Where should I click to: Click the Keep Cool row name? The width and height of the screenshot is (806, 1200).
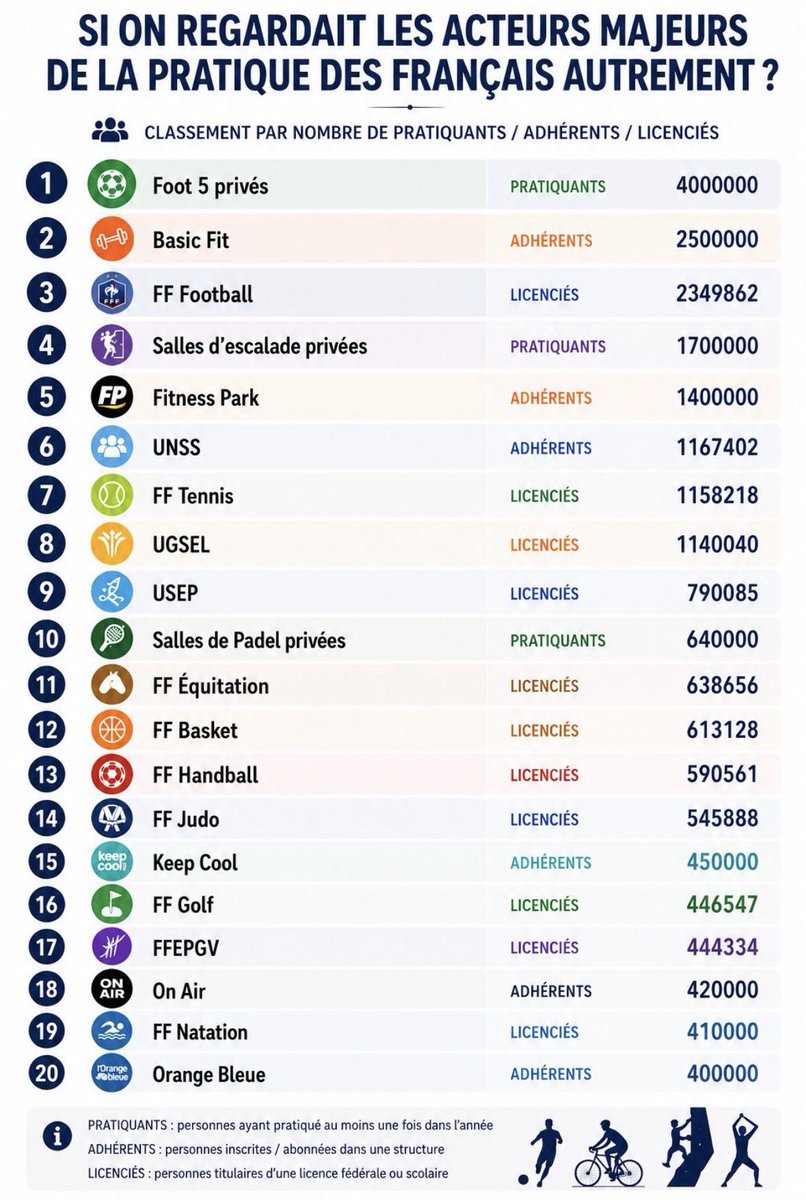click(x=195, y=862)
